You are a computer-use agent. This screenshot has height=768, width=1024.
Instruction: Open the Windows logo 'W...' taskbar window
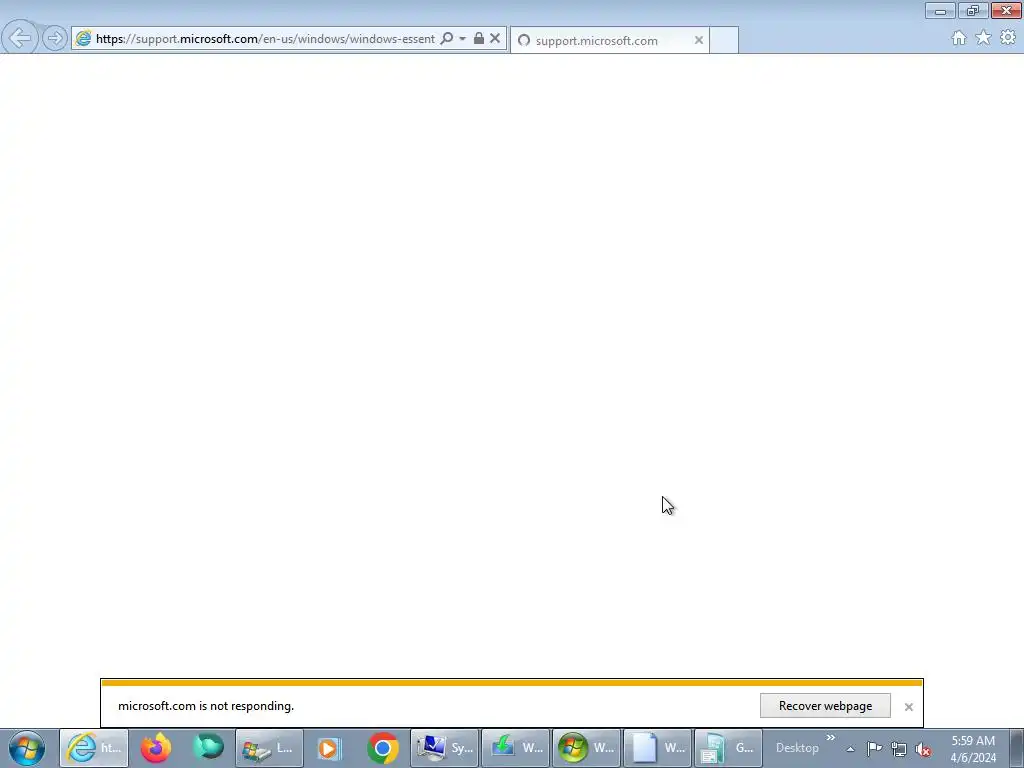[x=586, y=748]
